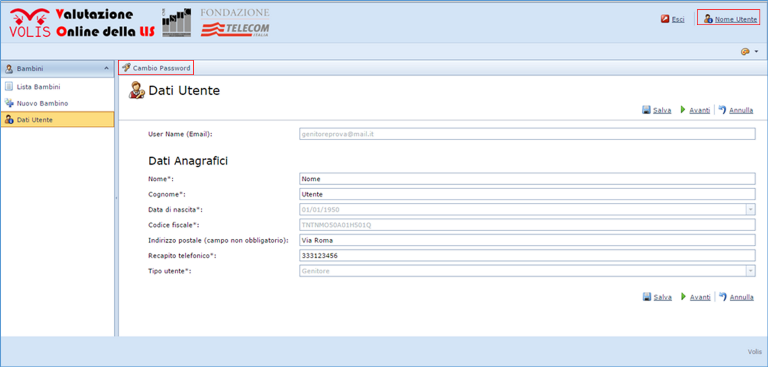
Task: Open the Data di nascita dropdown arrow
Action: 751,209
